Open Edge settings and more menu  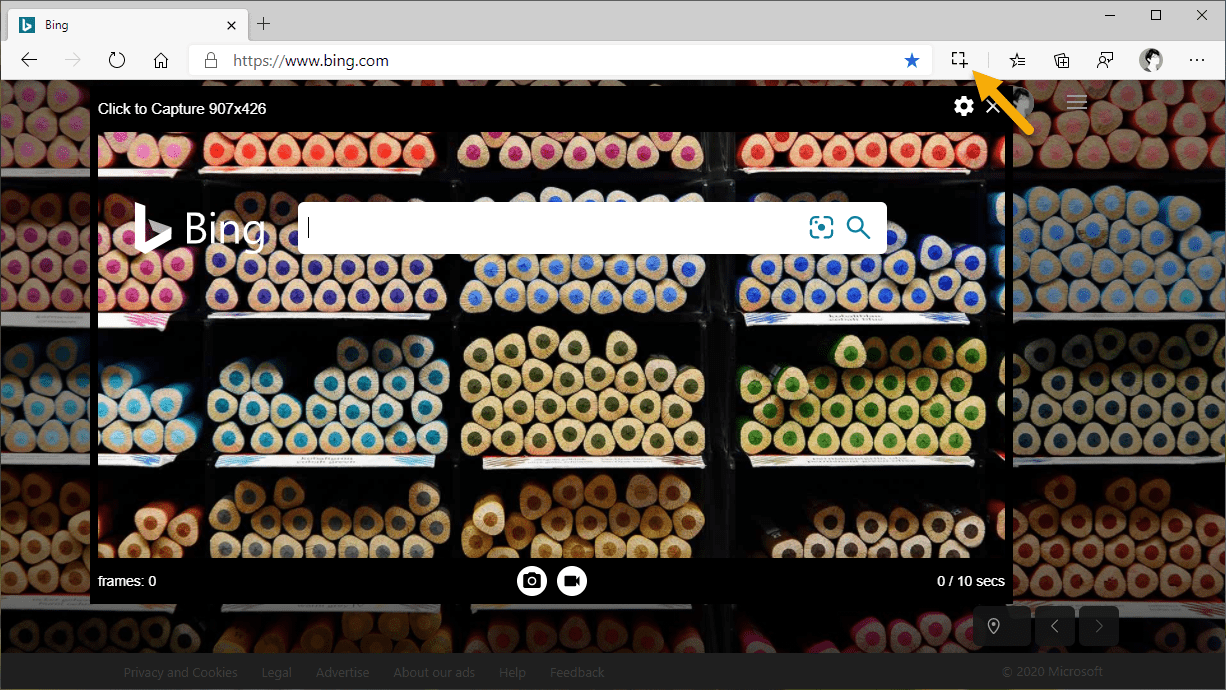pos(1196,60)
